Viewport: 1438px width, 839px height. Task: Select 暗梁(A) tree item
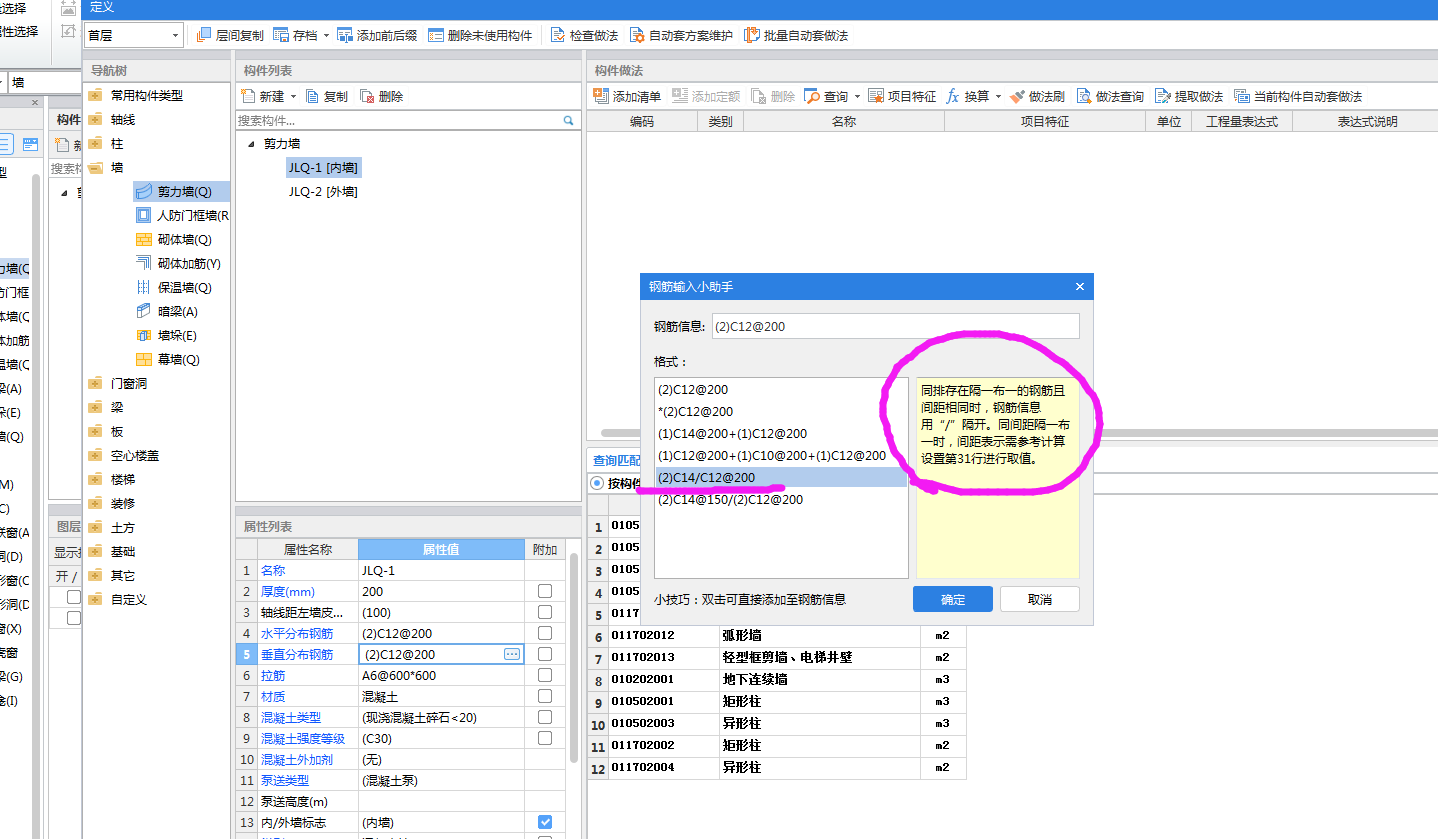[166, 311]
